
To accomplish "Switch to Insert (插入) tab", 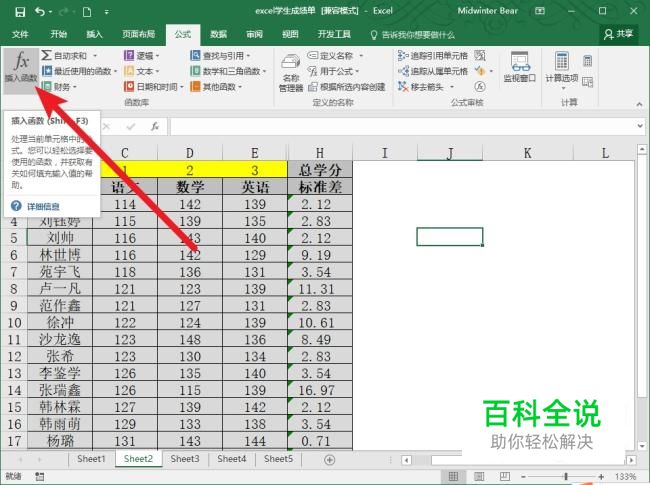I will (94, 34).
